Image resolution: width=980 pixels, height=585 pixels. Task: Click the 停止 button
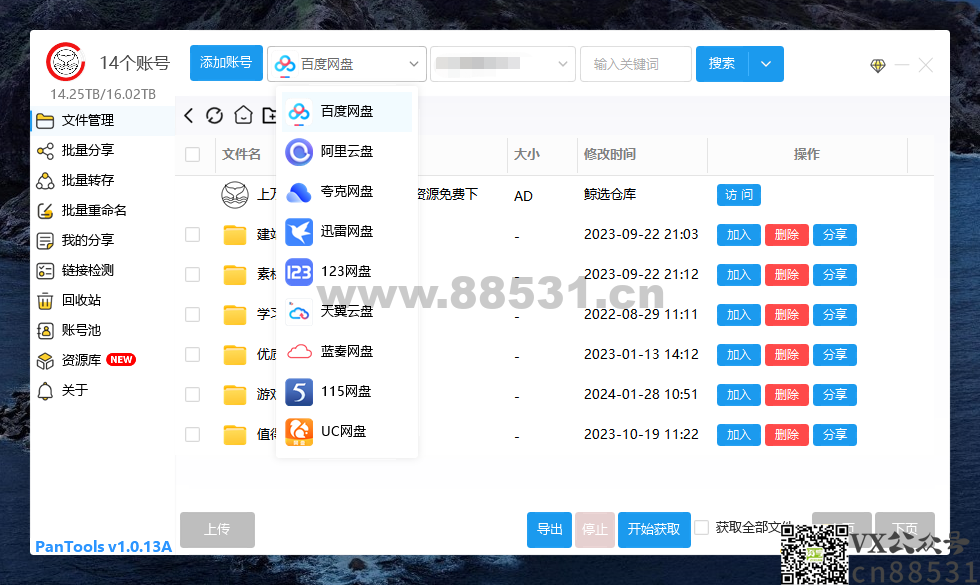tap(594, 529)
